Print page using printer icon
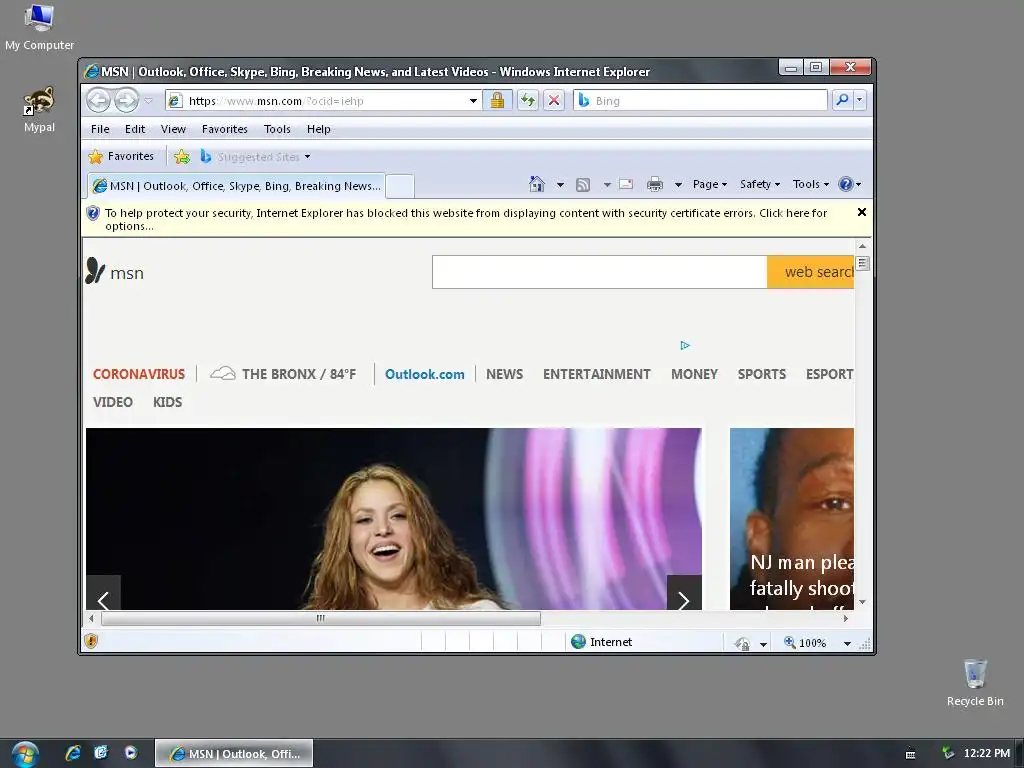The image size is (1024, 768). [x=654, y=184]
